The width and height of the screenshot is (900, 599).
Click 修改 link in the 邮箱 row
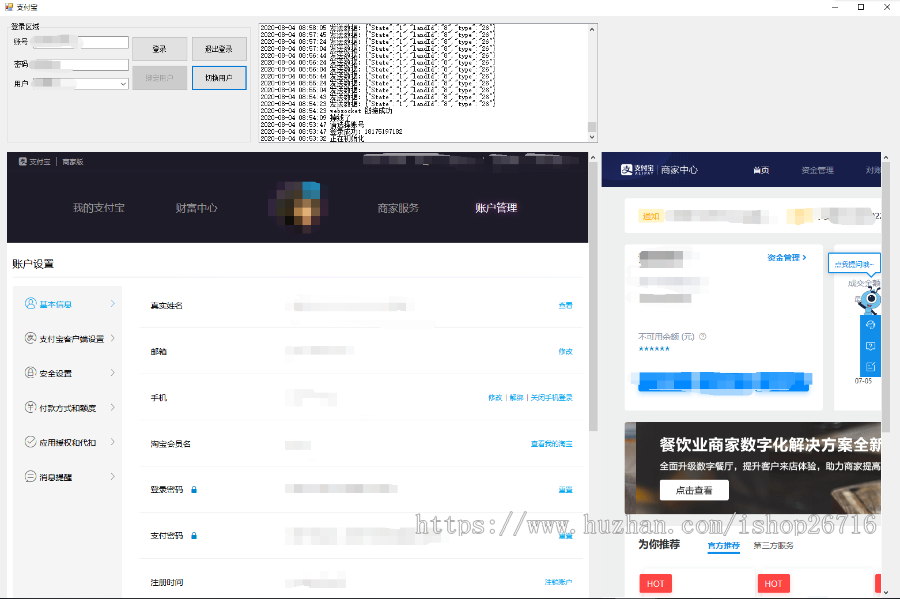pos(565,351)
